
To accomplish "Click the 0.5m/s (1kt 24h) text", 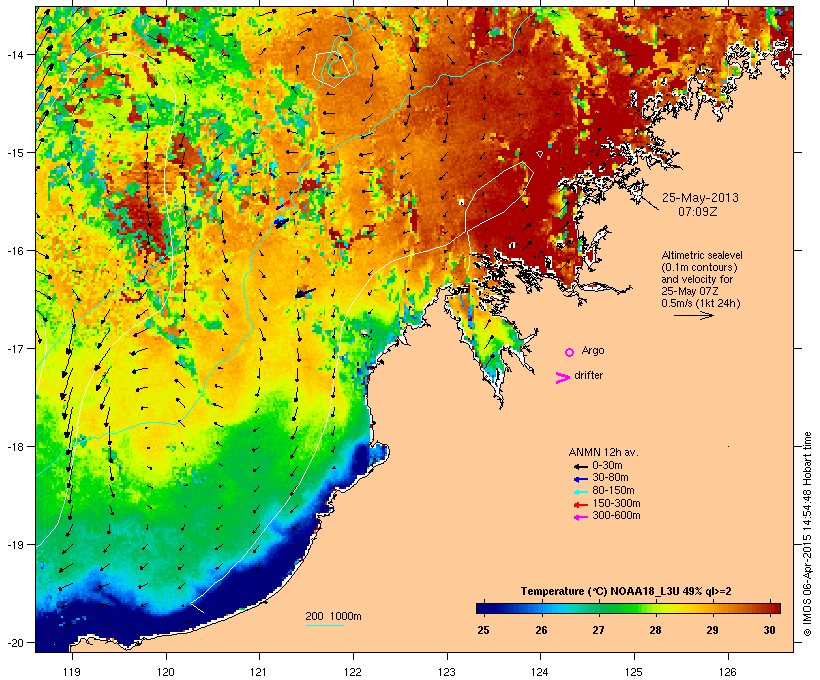I will [701, 303].
